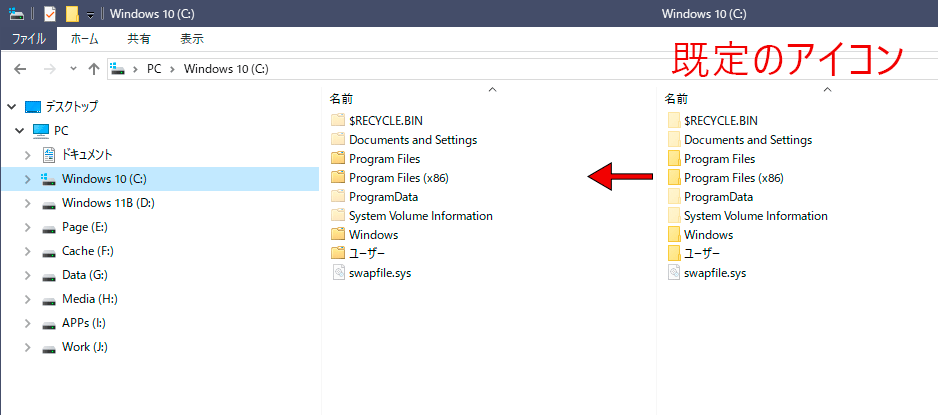Click ProgramData folder icon in right list

674,197
